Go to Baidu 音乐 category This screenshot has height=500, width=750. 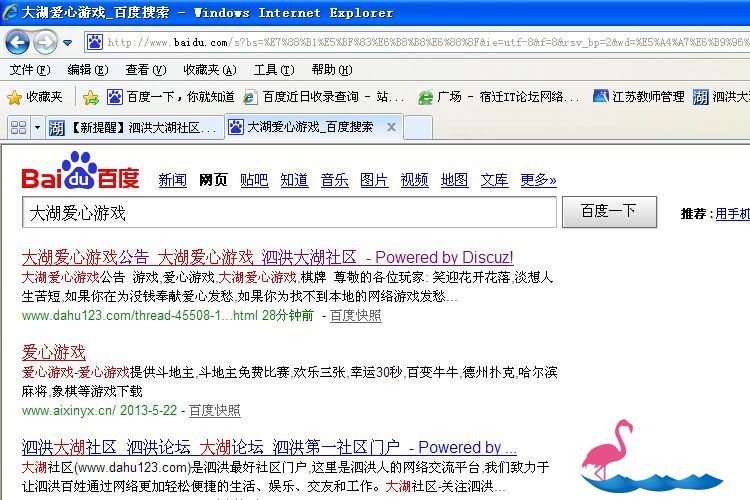tap(334, 180)
